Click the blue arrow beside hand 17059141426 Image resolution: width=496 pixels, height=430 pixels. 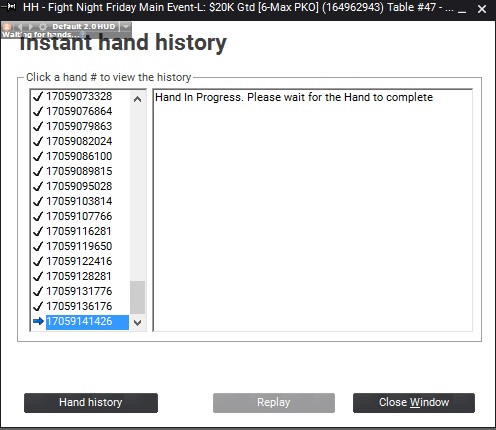coord(38,321)
